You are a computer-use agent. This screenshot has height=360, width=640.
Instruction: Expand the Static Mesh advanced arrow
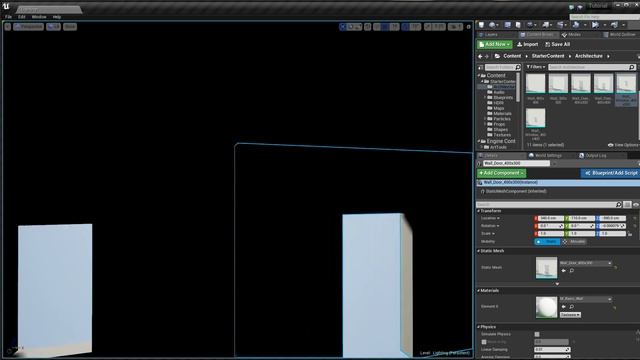557,284
